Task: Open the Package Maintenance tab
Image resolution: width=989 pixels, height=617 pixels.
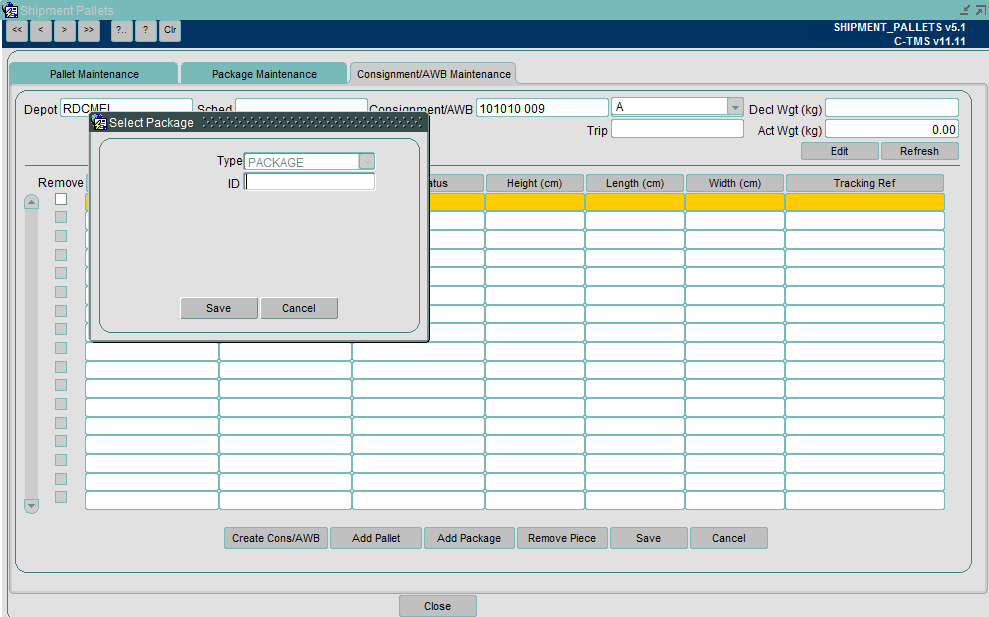Action: pos(264,74)
